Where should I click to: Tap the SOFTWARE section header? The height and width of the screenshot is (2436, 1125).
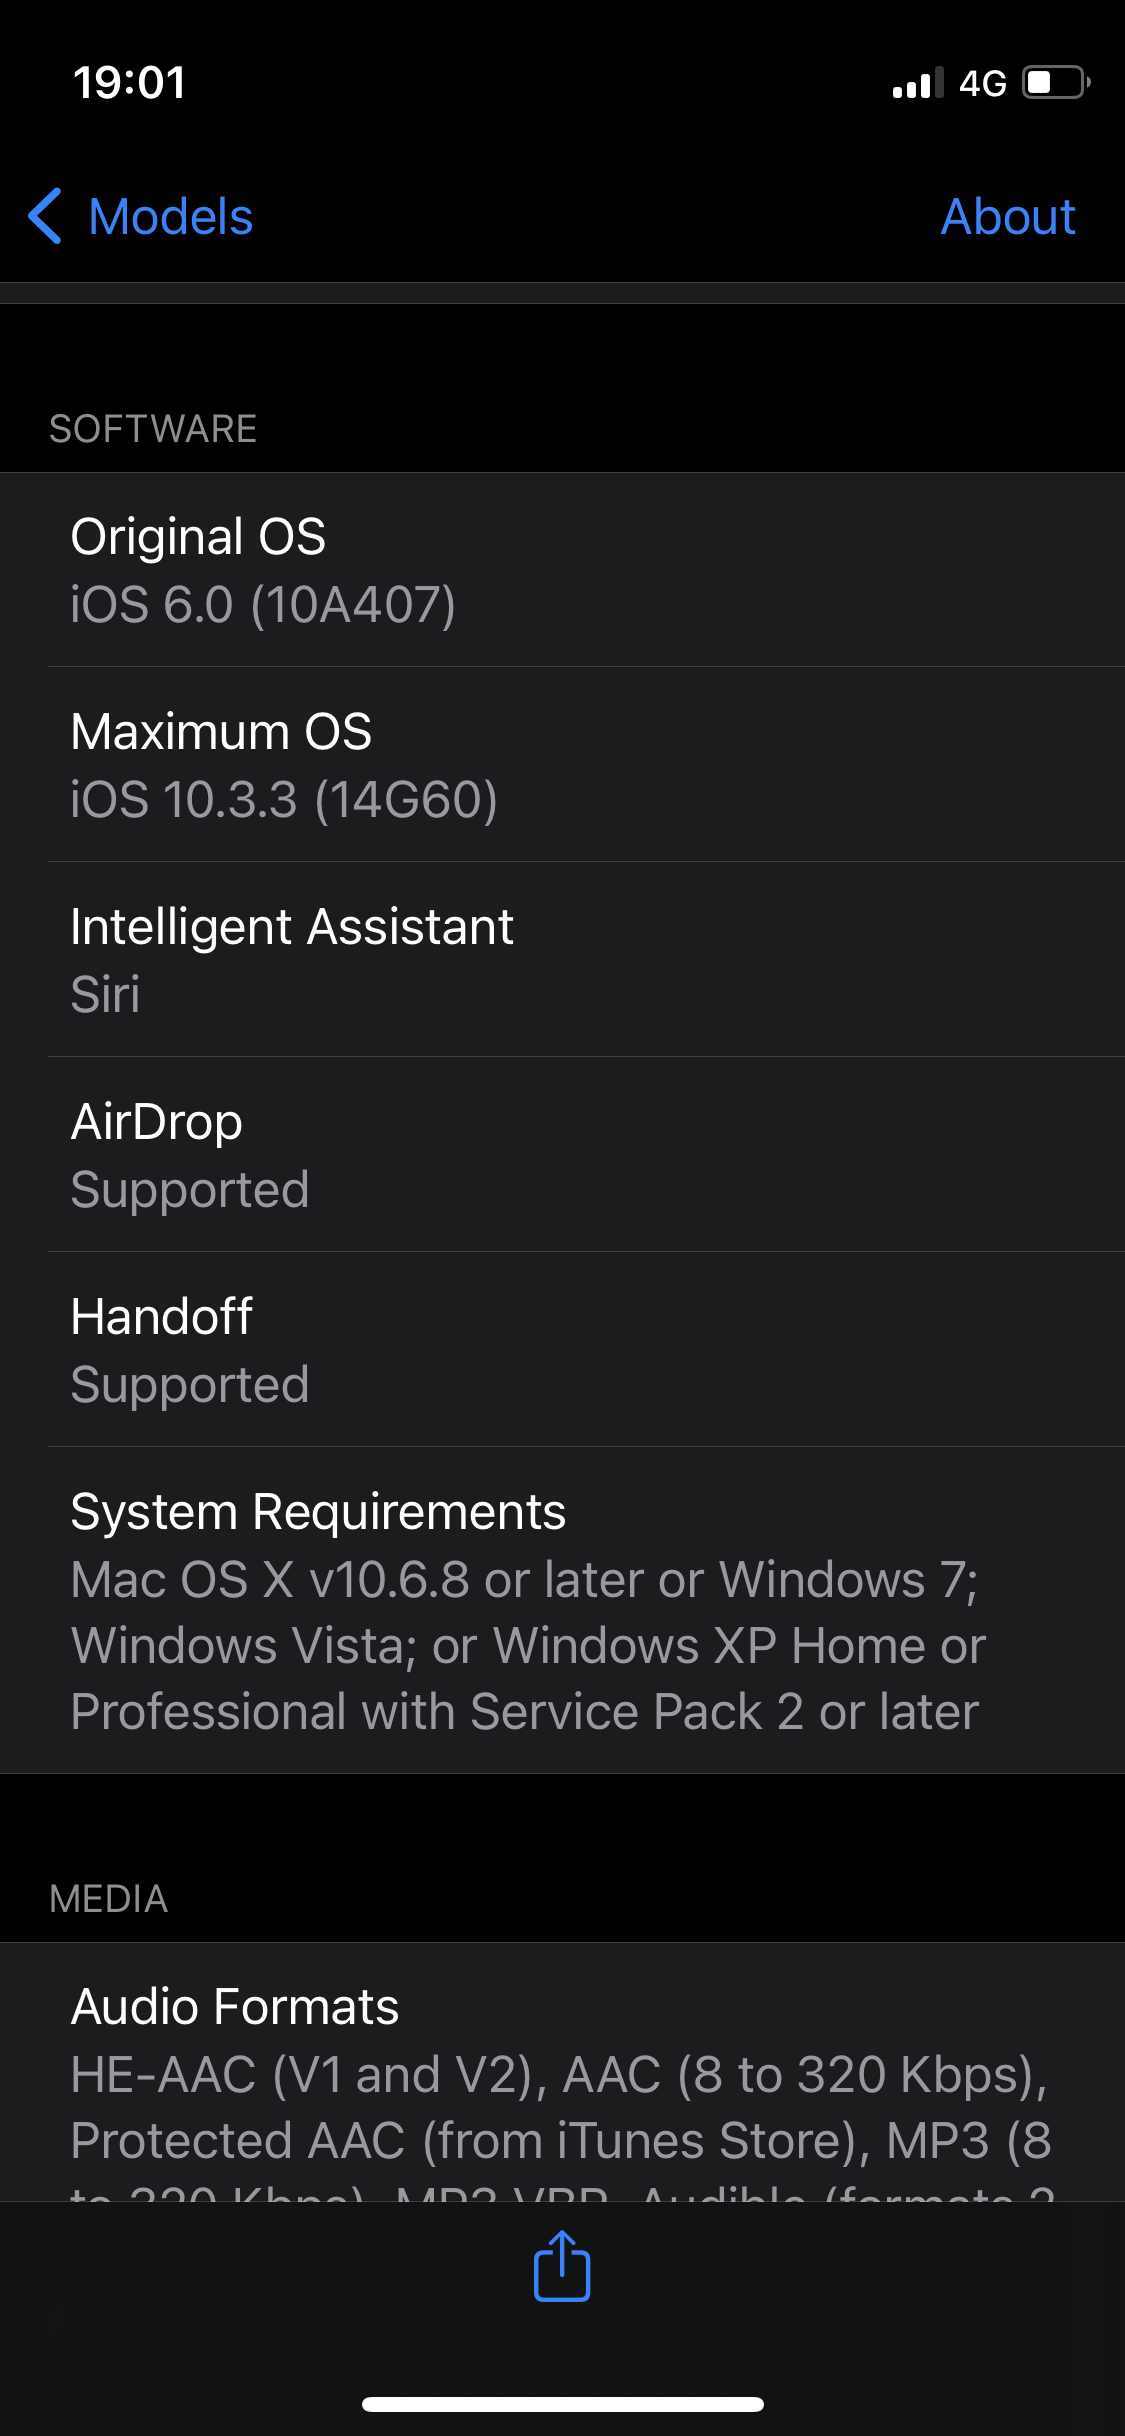tap(153, 429)
